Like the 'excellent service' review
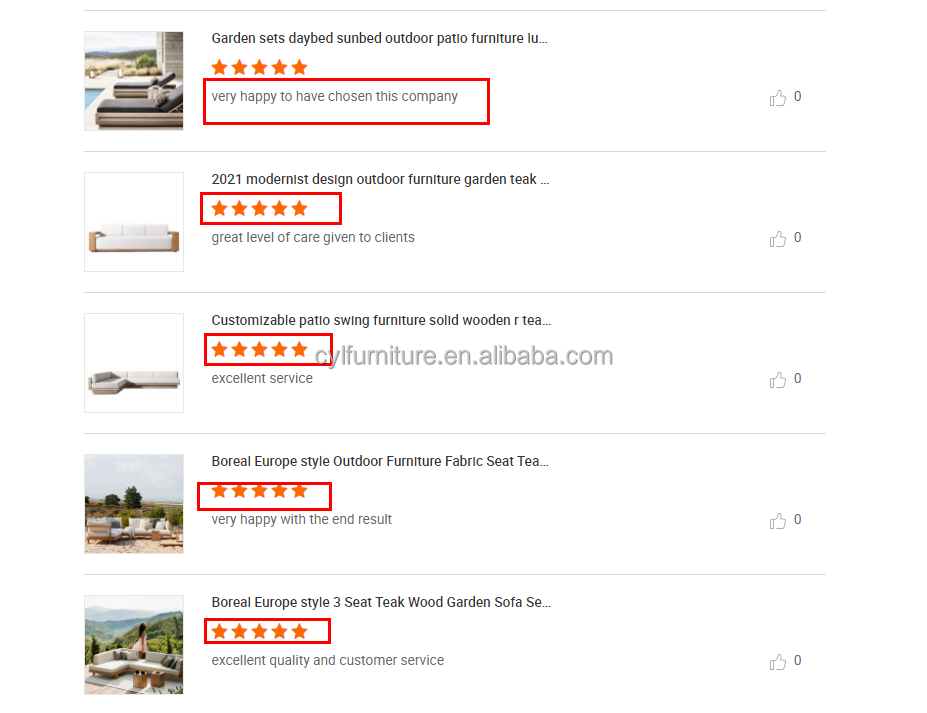The height and width of the screenshot is (713, 927). click(778, 380)
